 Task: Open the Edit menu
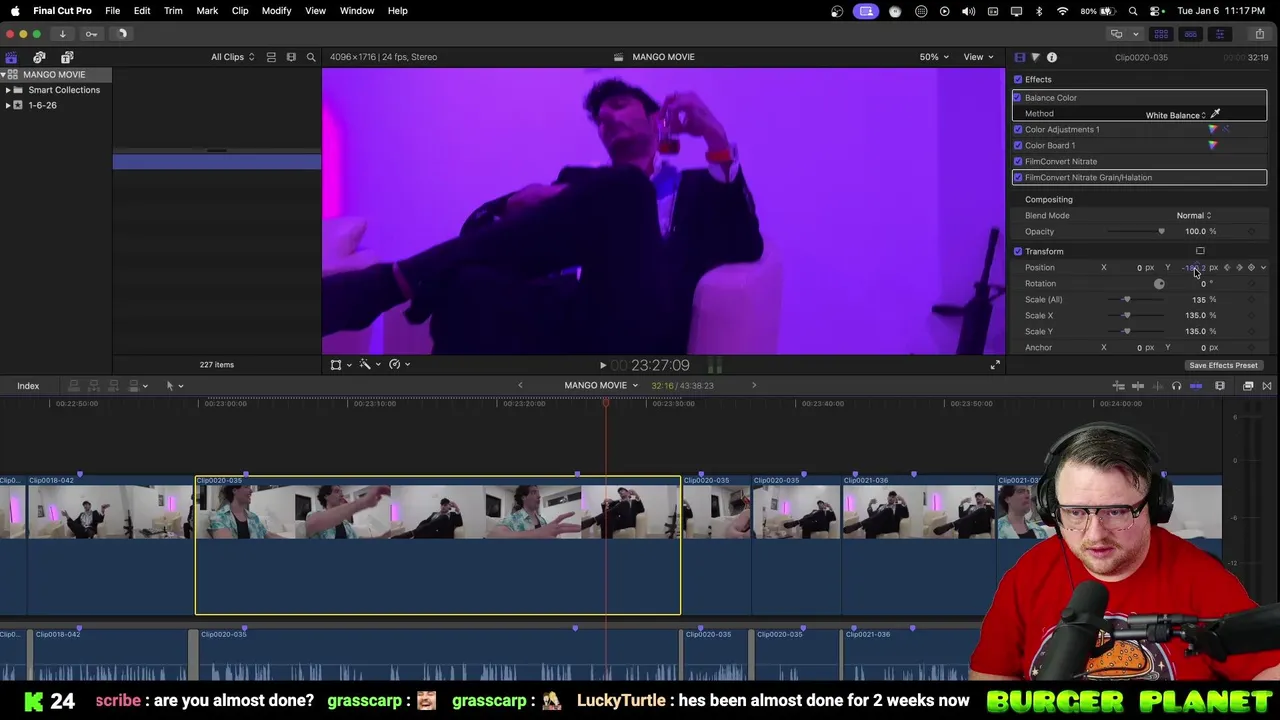(x=142, y=10)
